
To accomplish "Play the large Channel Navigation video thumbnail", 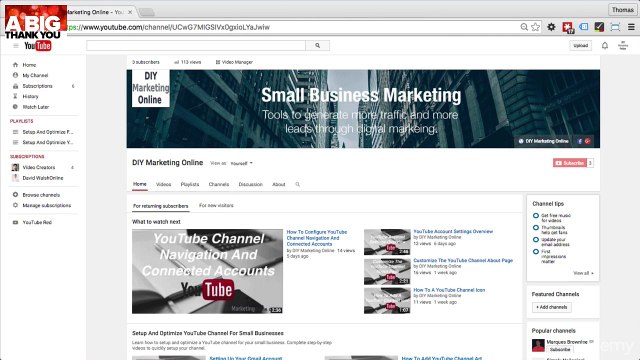I will 207,271.
